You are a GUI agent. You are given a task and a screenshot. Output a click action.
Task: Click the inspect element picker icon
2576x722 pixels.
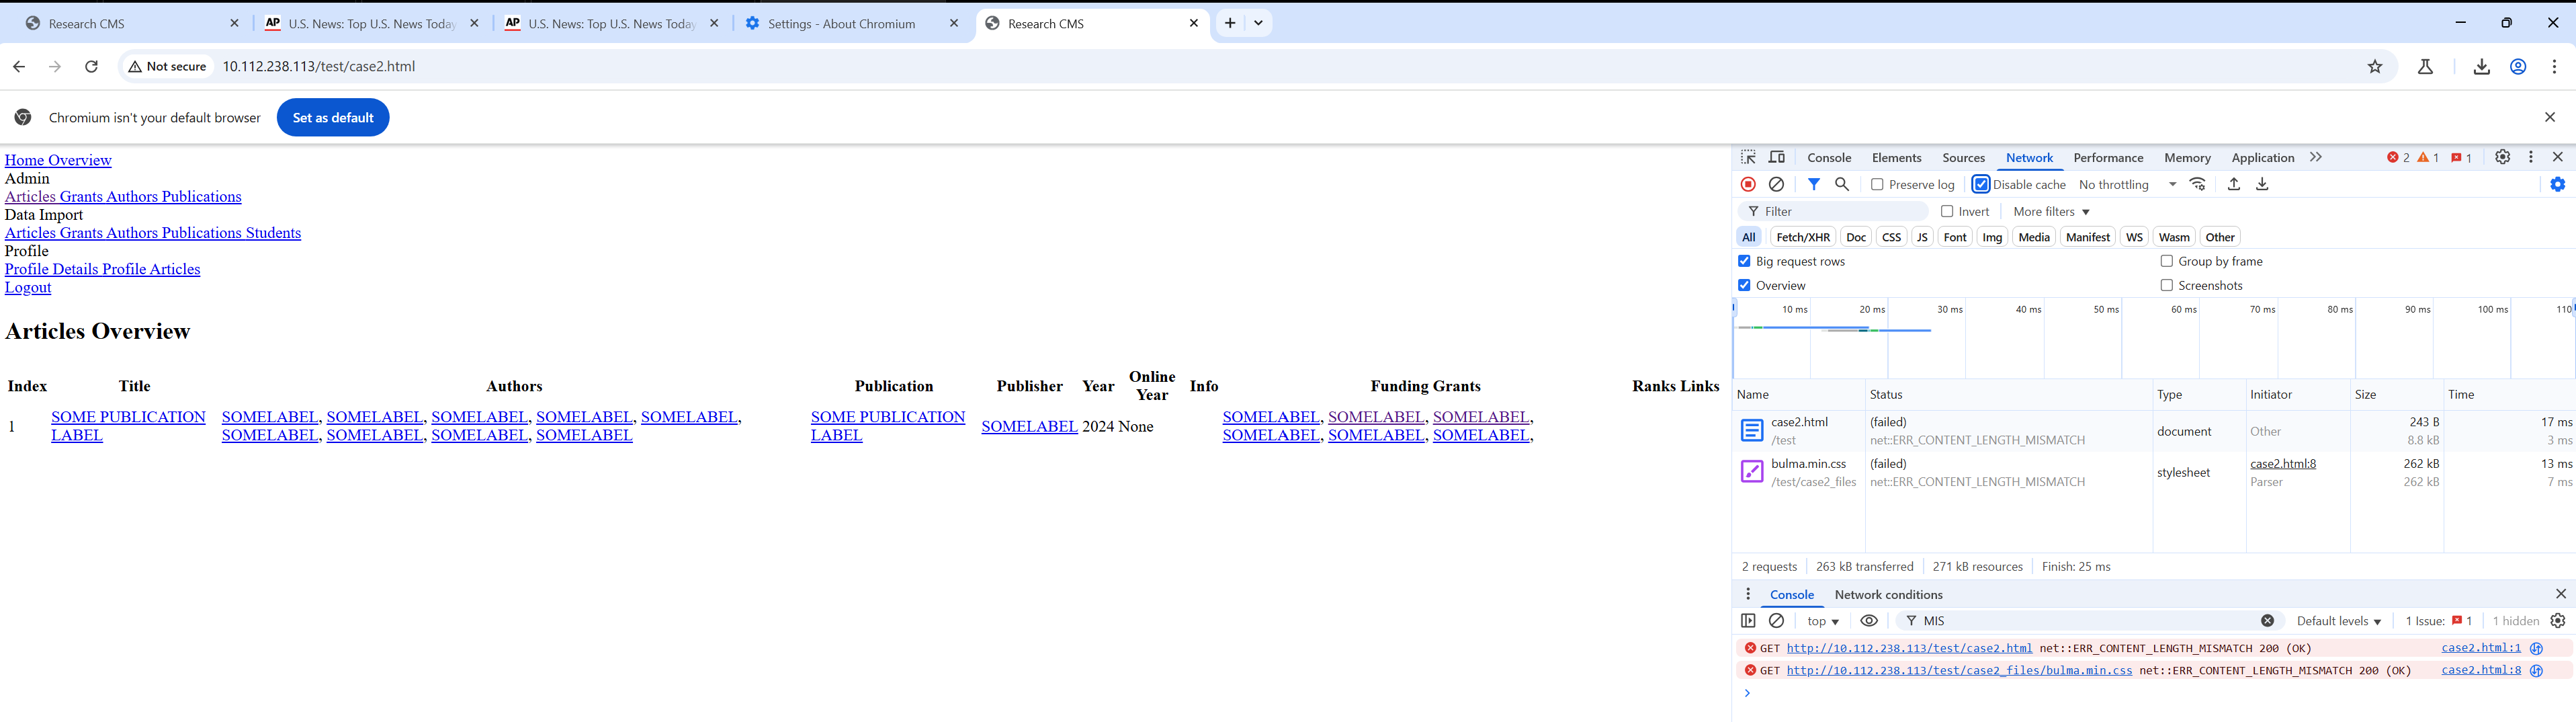pos(1748,157)
